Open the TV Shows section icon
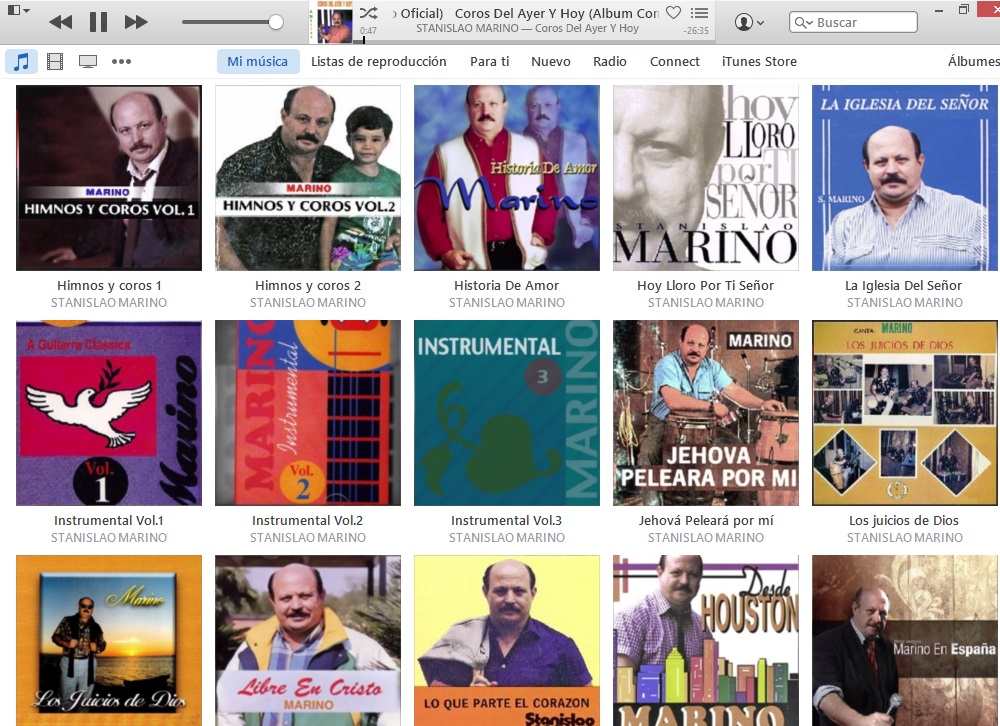 point(88,60)
